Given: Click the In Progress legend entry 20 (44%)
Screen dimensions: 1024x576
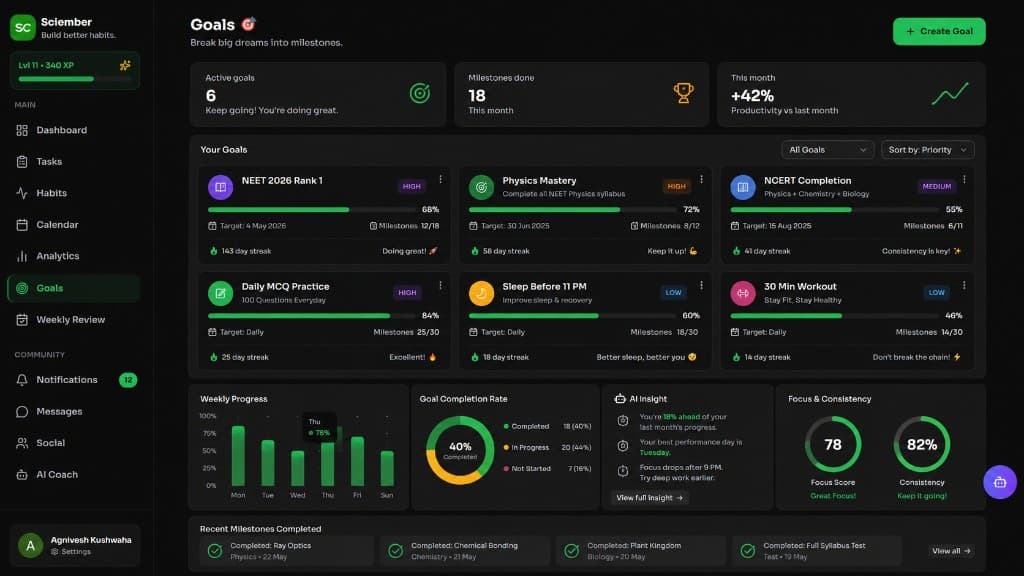Looking at the screenshot, I should point(547,447).
